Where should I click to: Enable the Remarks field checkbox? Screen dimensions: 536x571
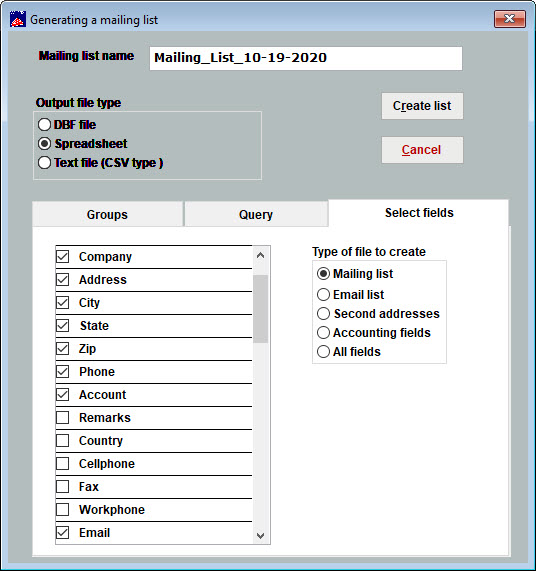click(x=63, y=418)
